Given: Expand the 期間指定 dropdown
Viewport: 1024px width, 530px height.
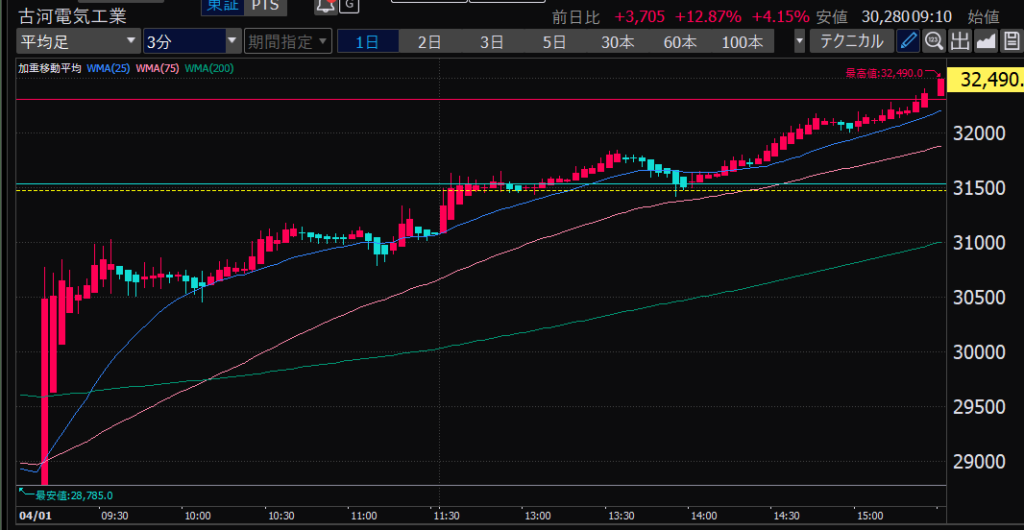Looking at the screenshot, I should click(x=287, y=41).
